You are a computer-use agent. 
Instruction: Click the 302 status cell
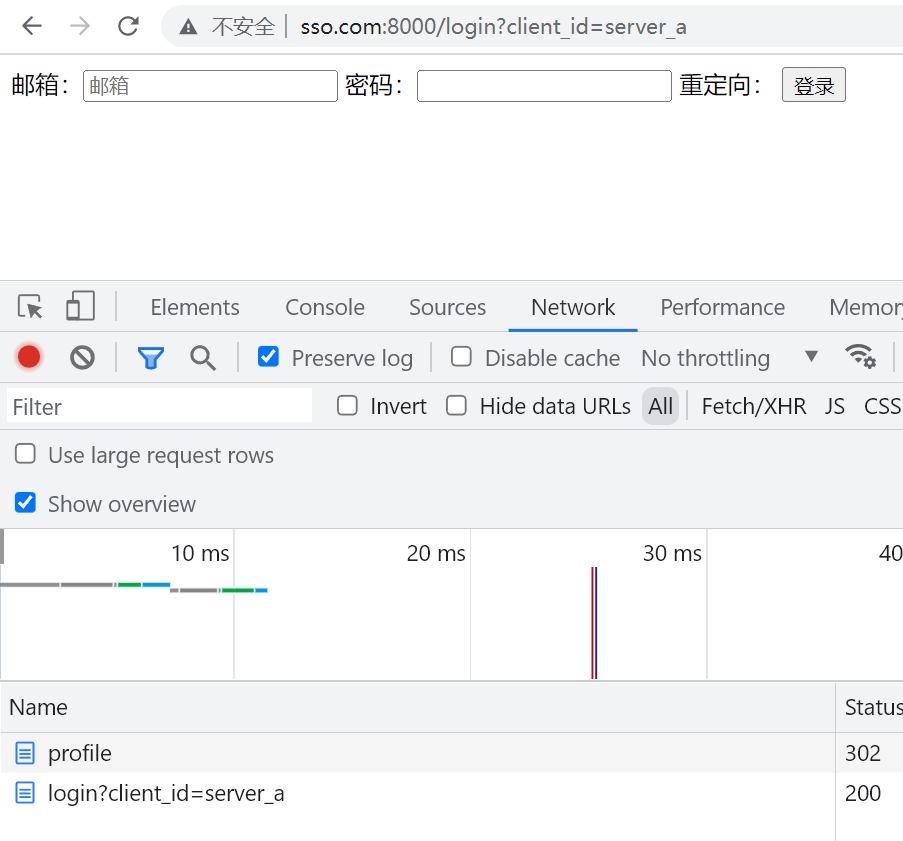[863, 753]
